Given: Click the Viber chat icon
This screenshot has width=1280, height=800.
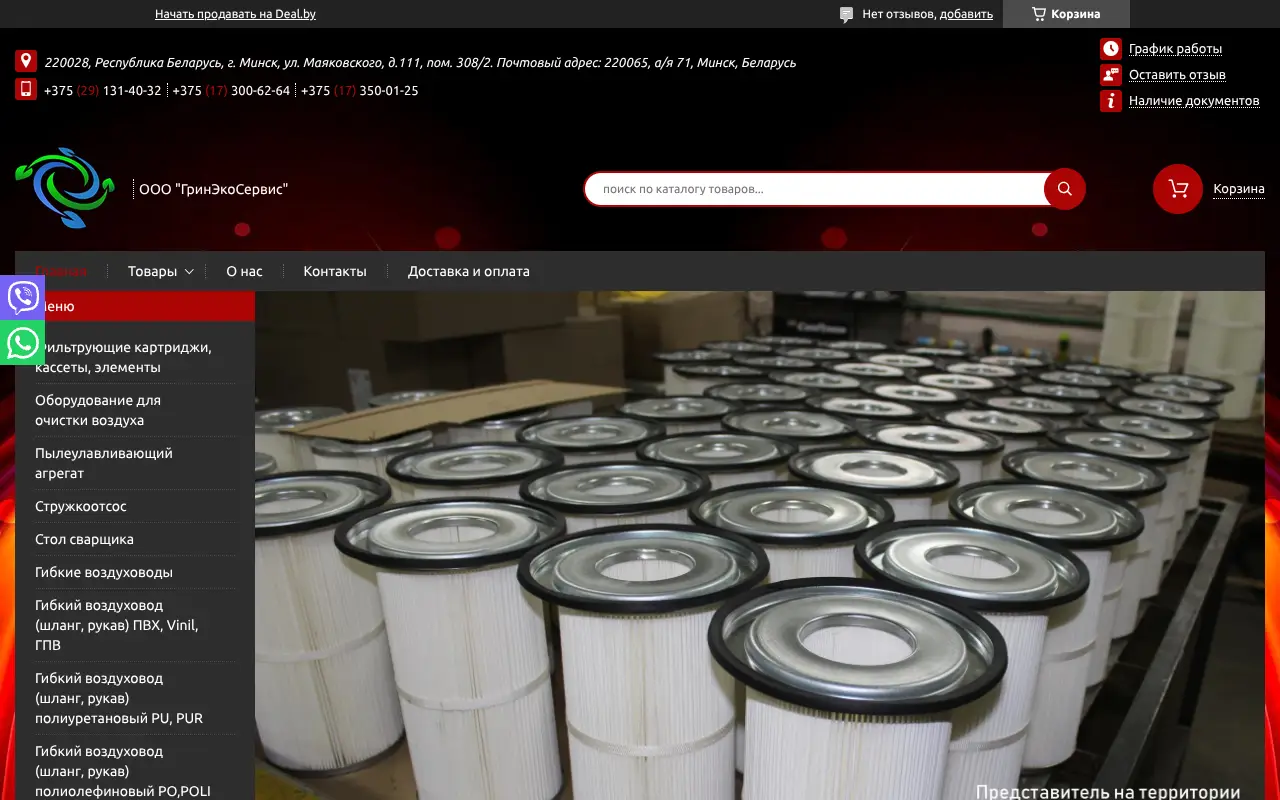Looking at the screenshot, I should 22,297.
